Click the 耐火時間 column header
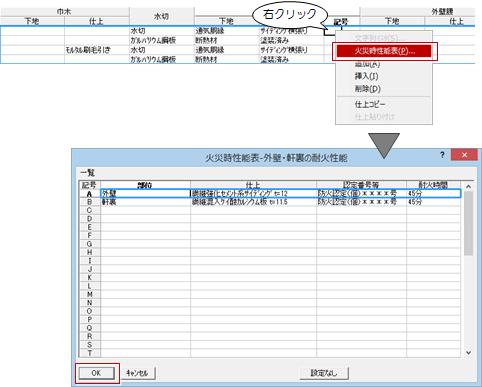 point(433,185)
